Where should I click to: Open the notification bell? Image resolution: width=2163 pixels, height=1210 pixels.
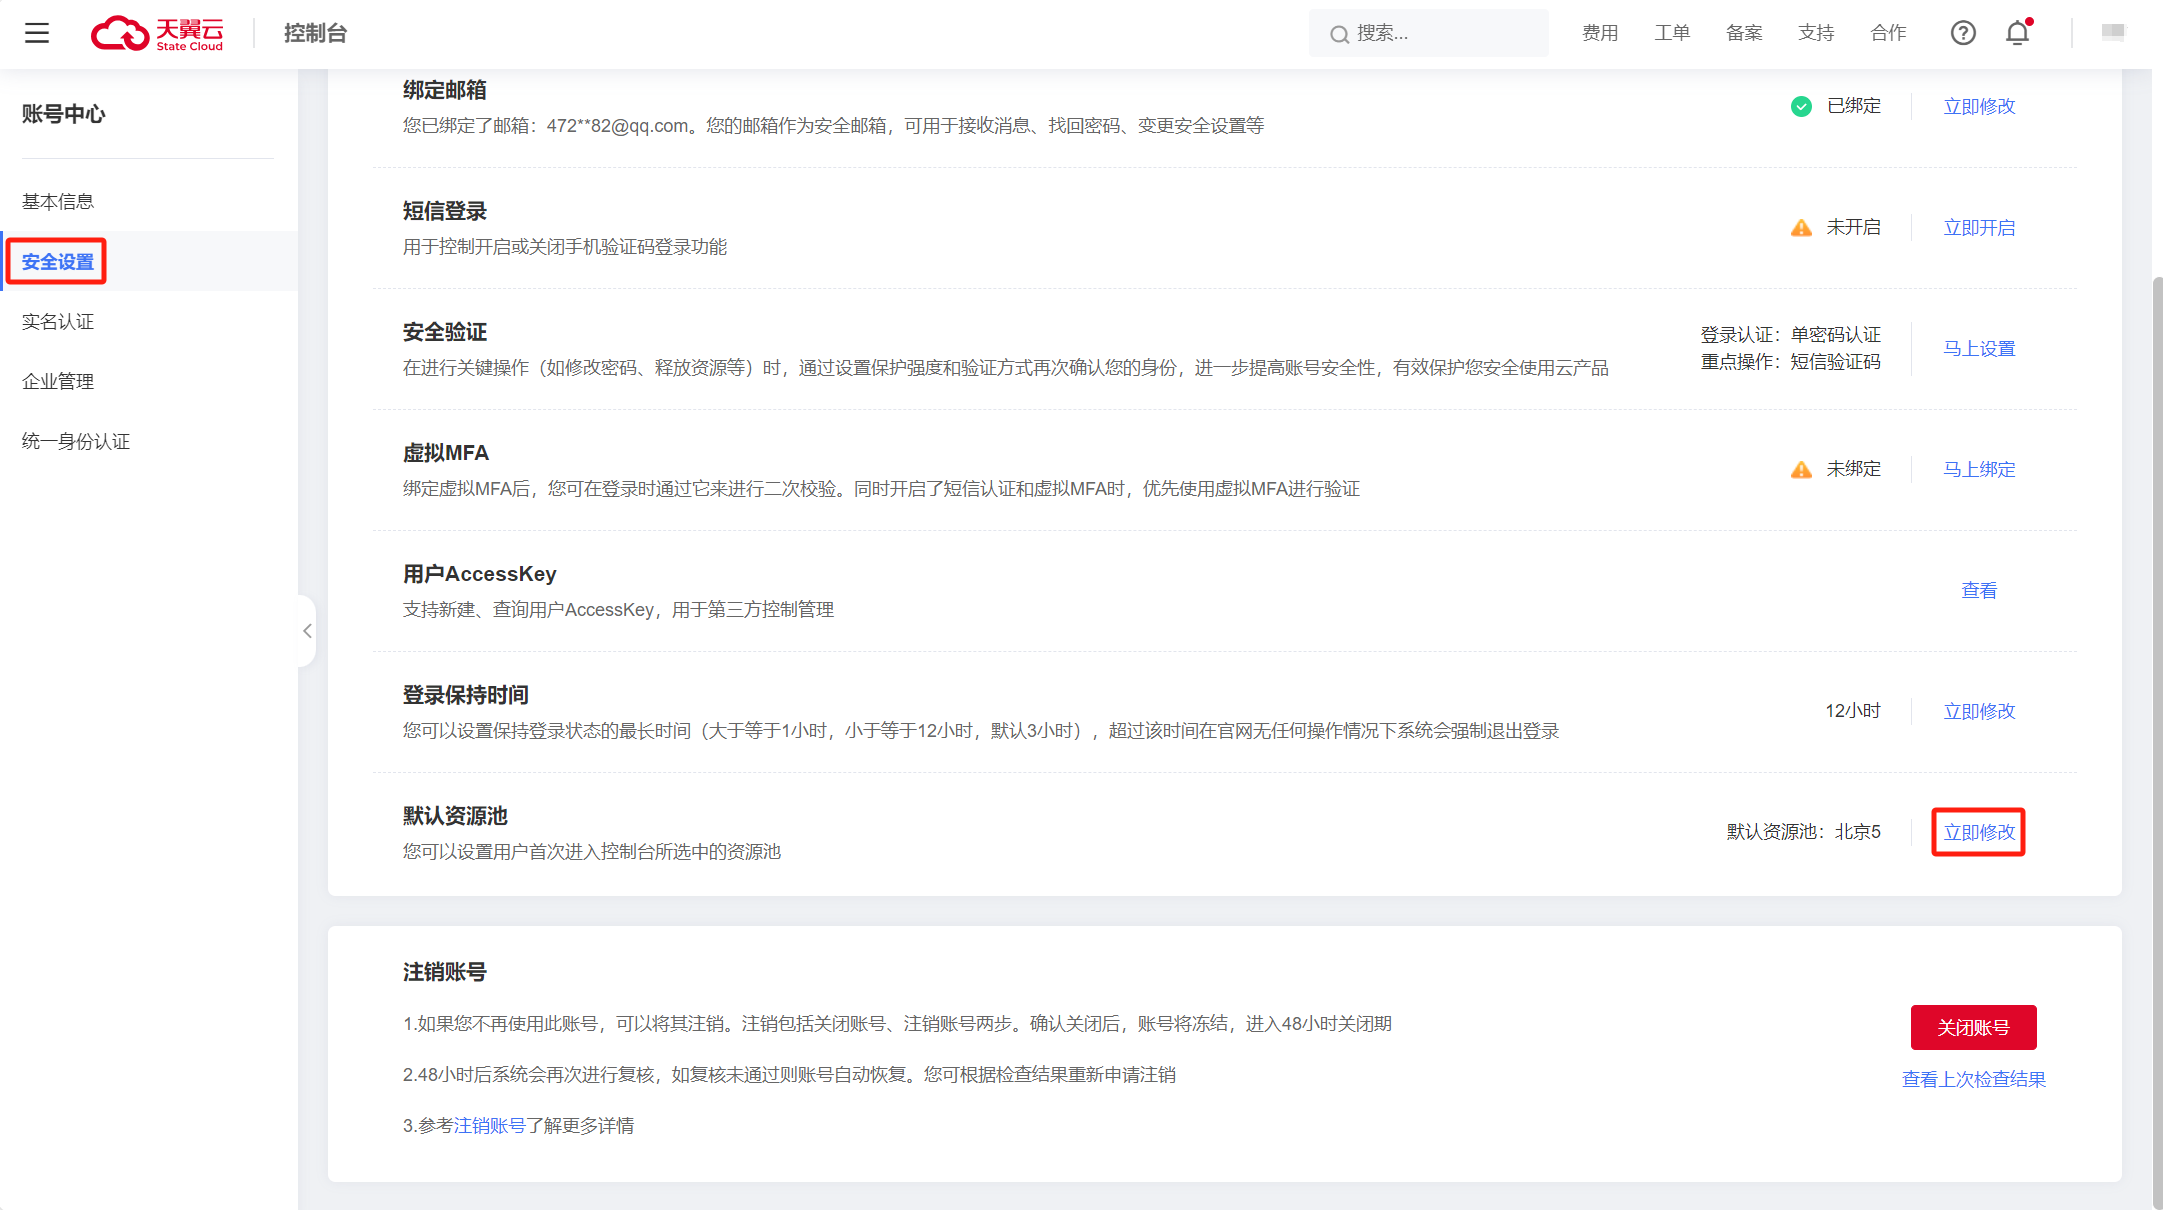pyautogui.click(x=2018, y=33)
